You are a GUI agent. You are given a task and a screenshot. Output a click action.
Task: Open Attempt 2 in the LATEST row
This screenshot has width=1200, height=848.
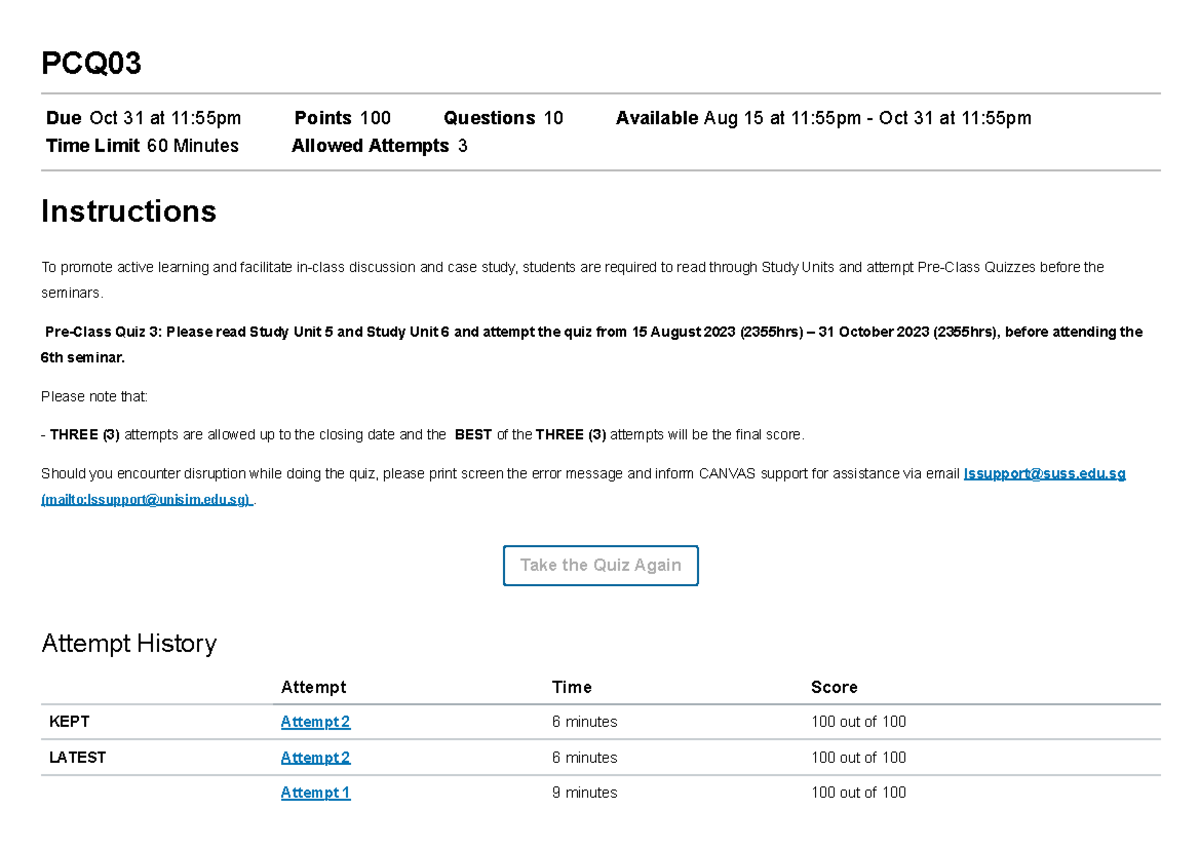click(315, 757)
